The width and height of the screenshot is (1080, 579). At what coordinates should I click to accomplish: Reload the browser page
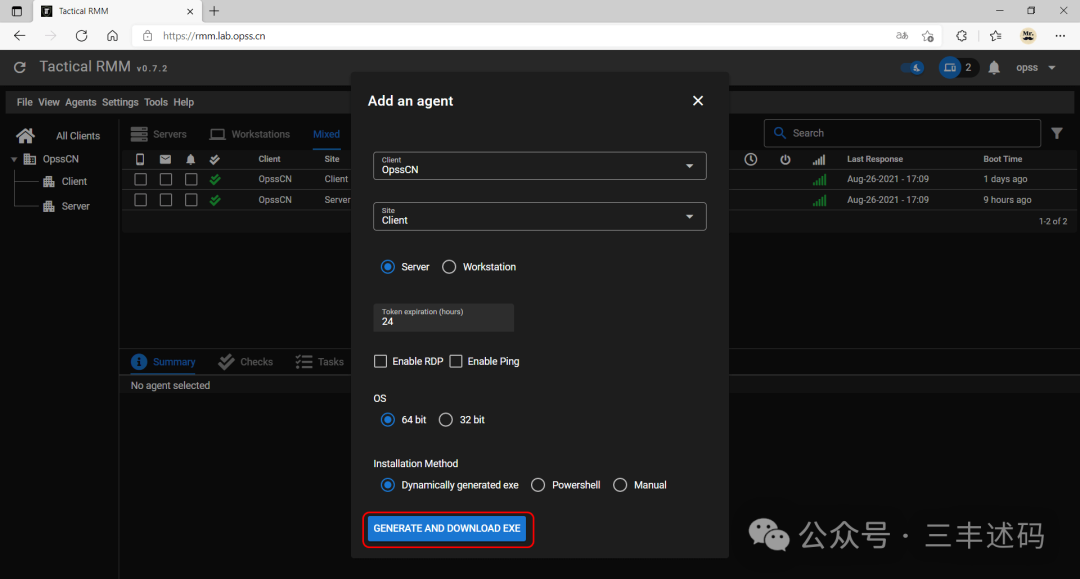click(81, 36)
